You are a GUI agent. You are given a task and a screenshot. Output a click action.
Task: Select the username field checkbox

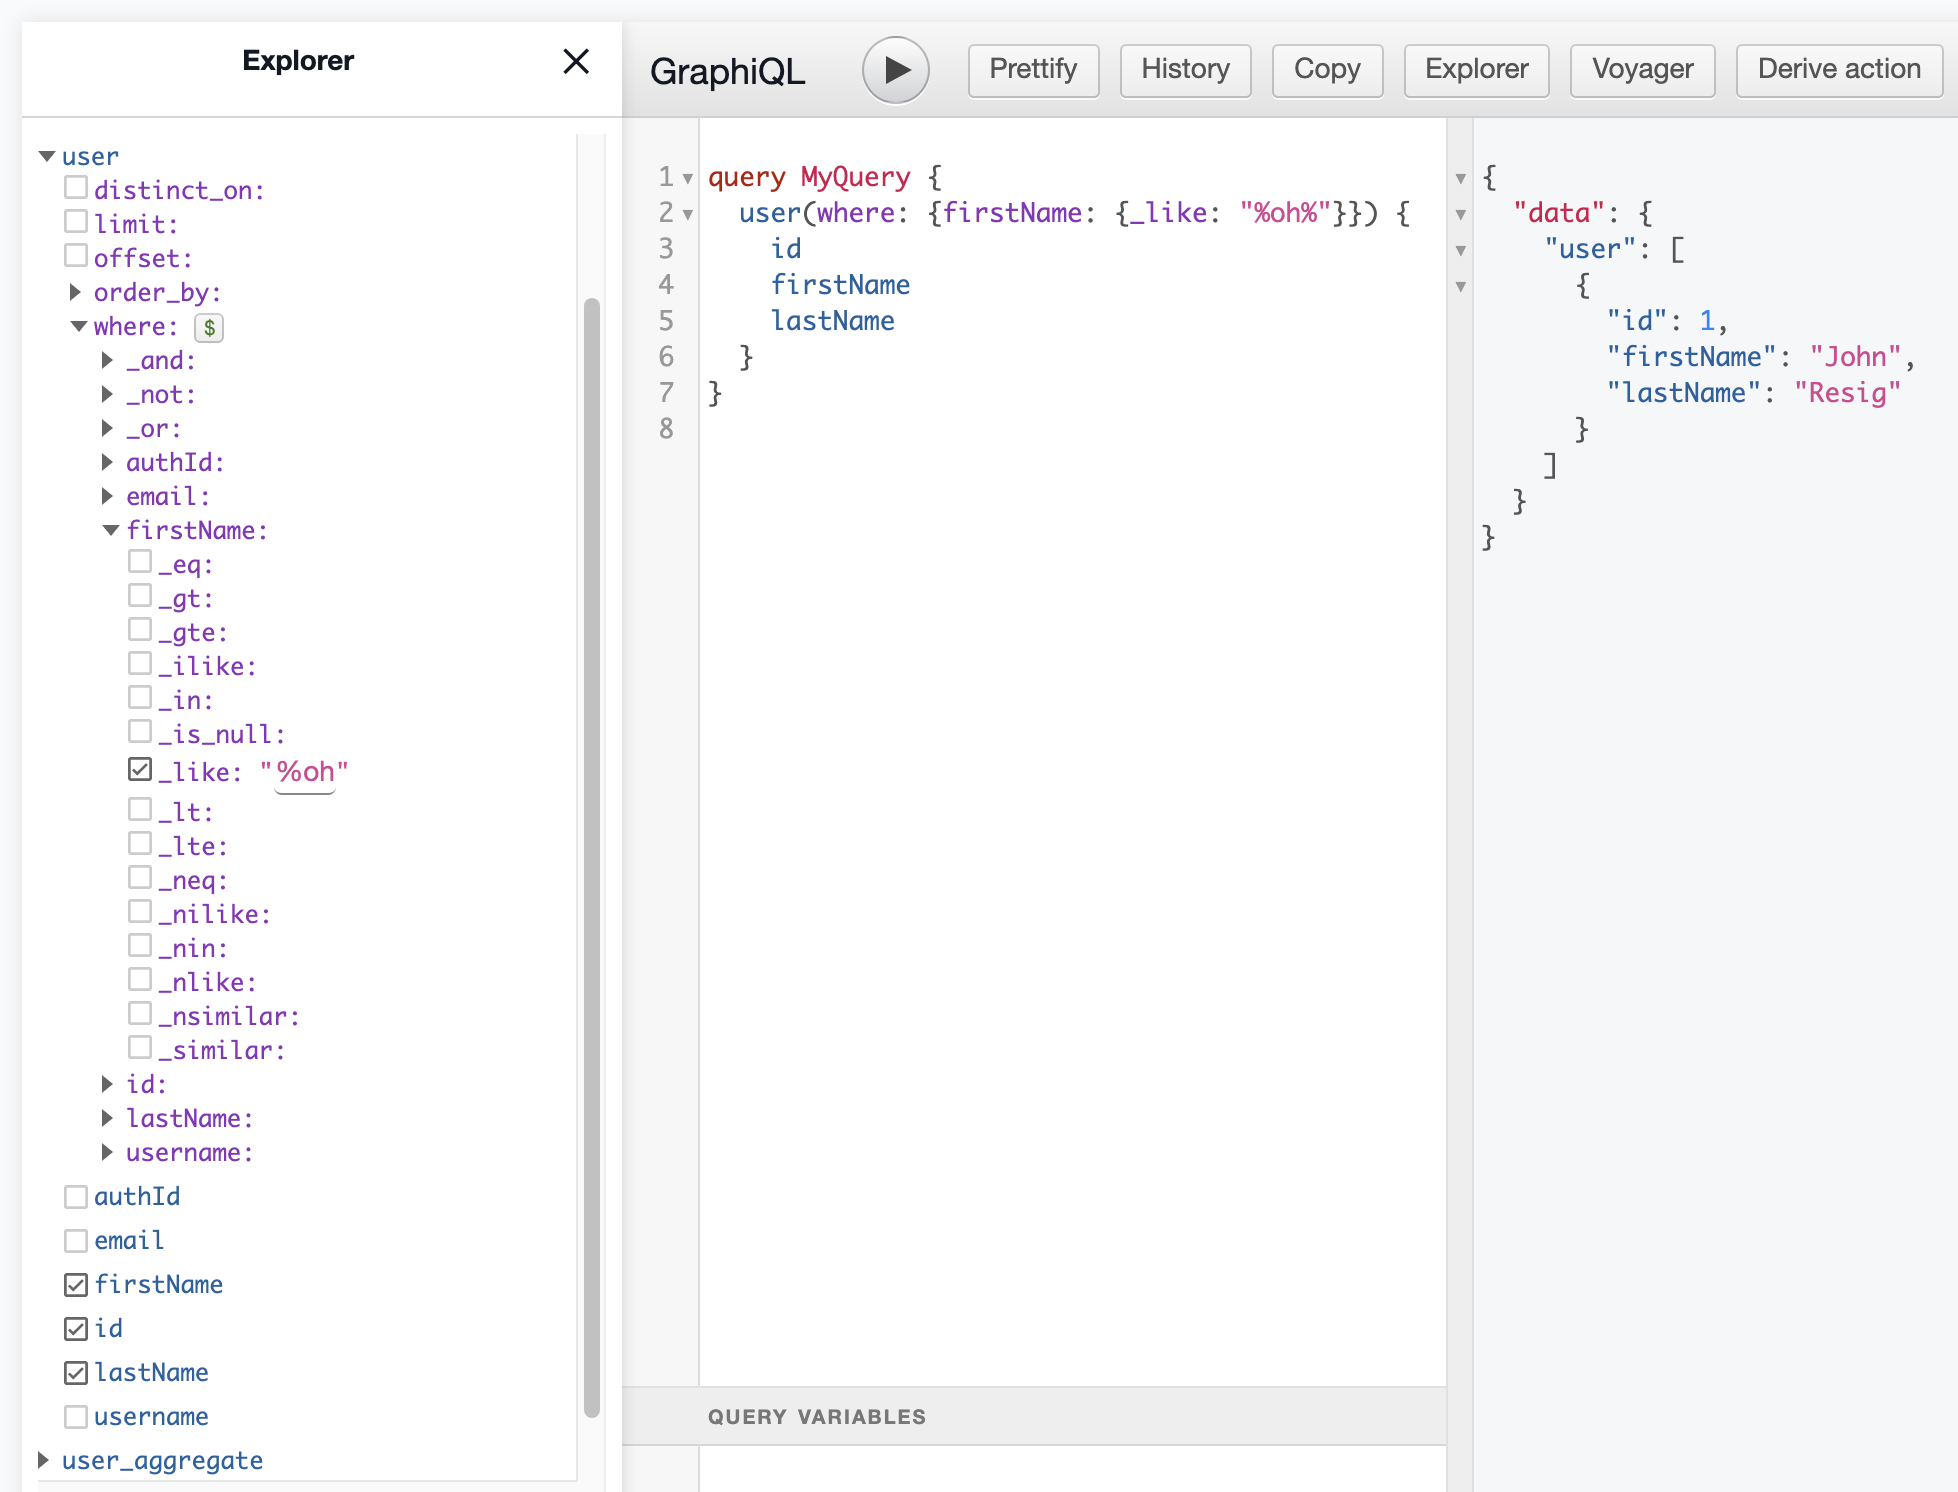click(76, 1417)
